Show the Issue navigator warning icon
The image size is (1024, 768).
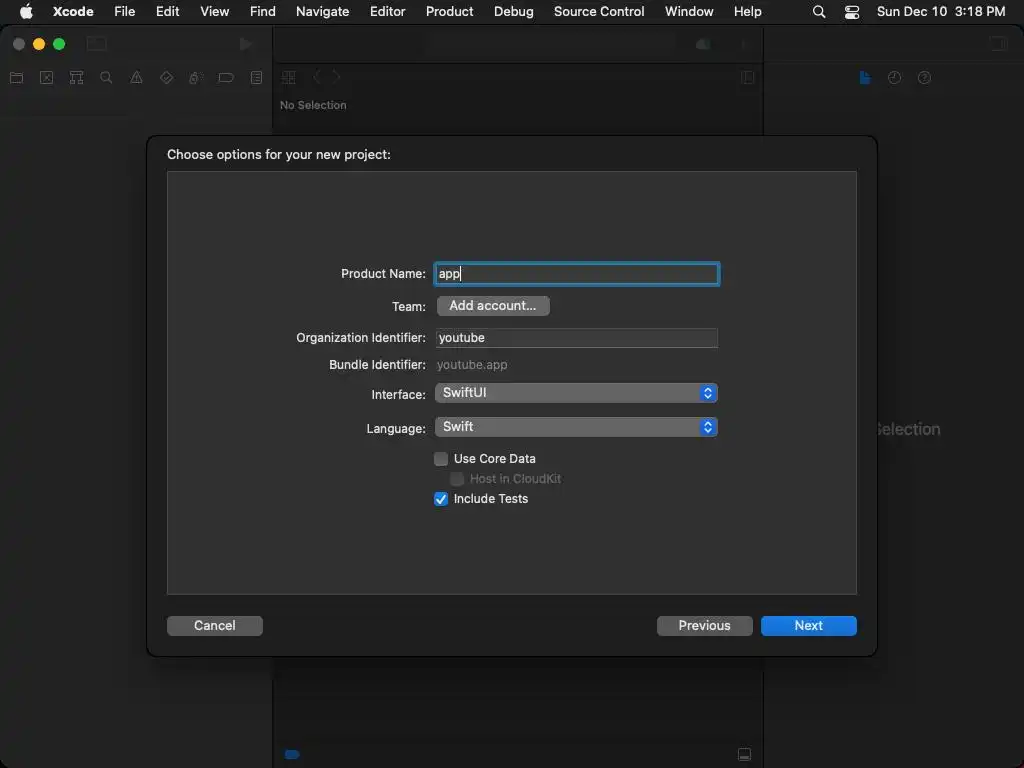point(136,78)
